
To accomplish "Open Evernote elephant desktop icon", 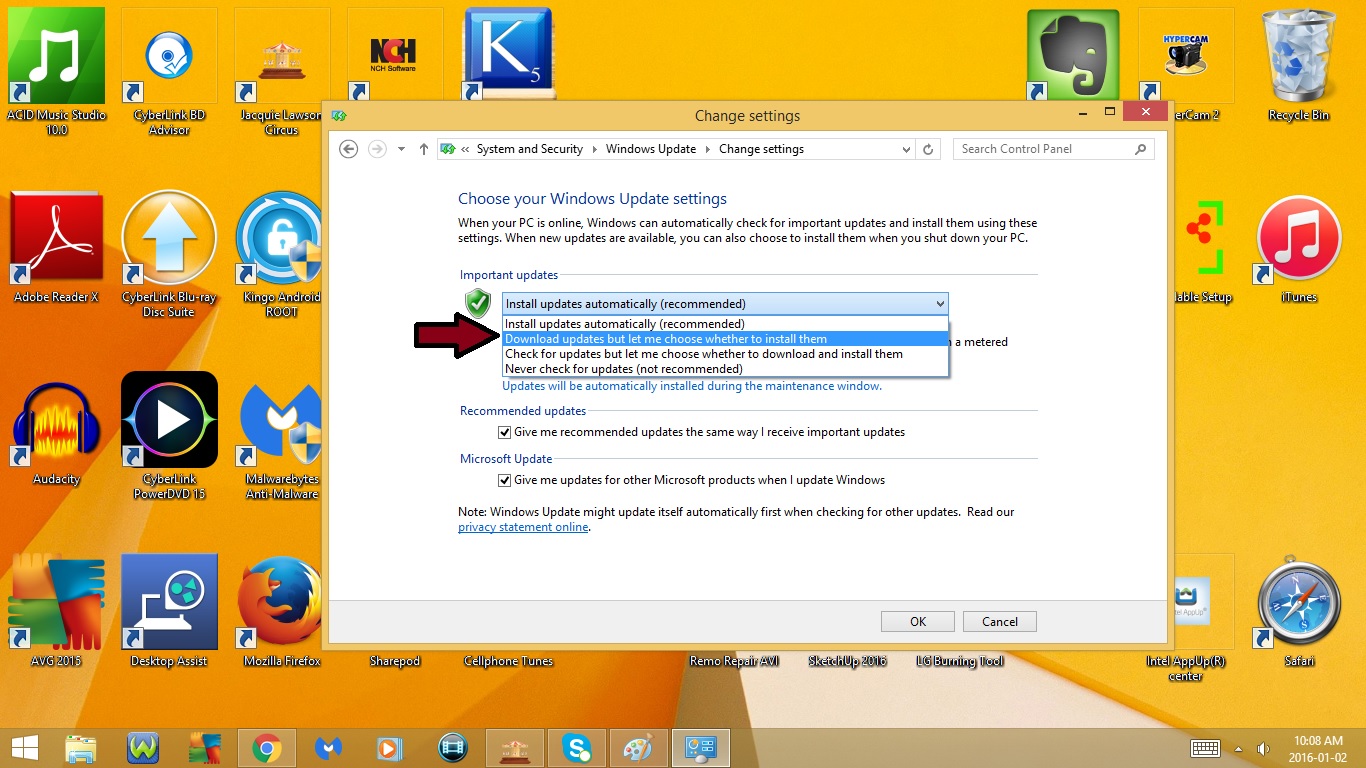I will (1073, 53).
